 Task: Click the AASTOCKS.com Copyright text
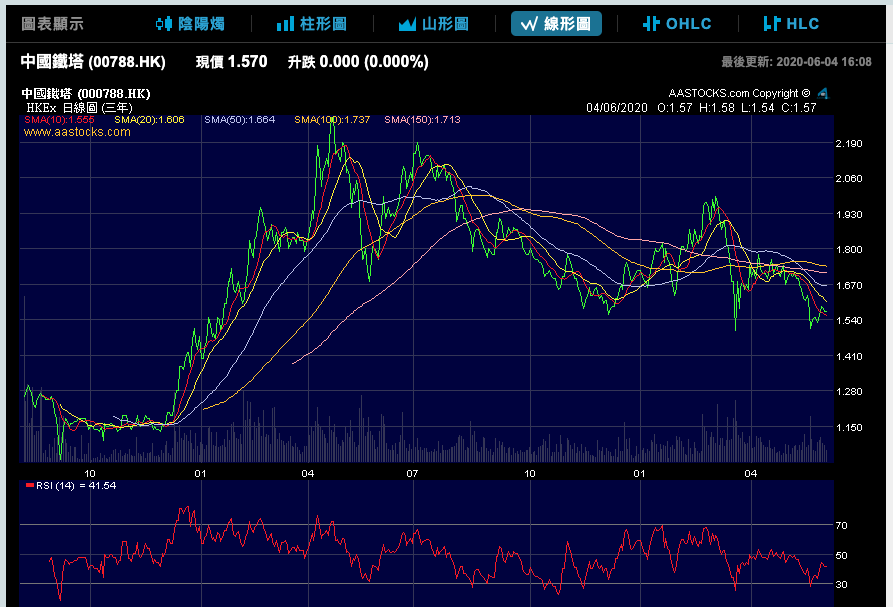click(x=739, y=93)
